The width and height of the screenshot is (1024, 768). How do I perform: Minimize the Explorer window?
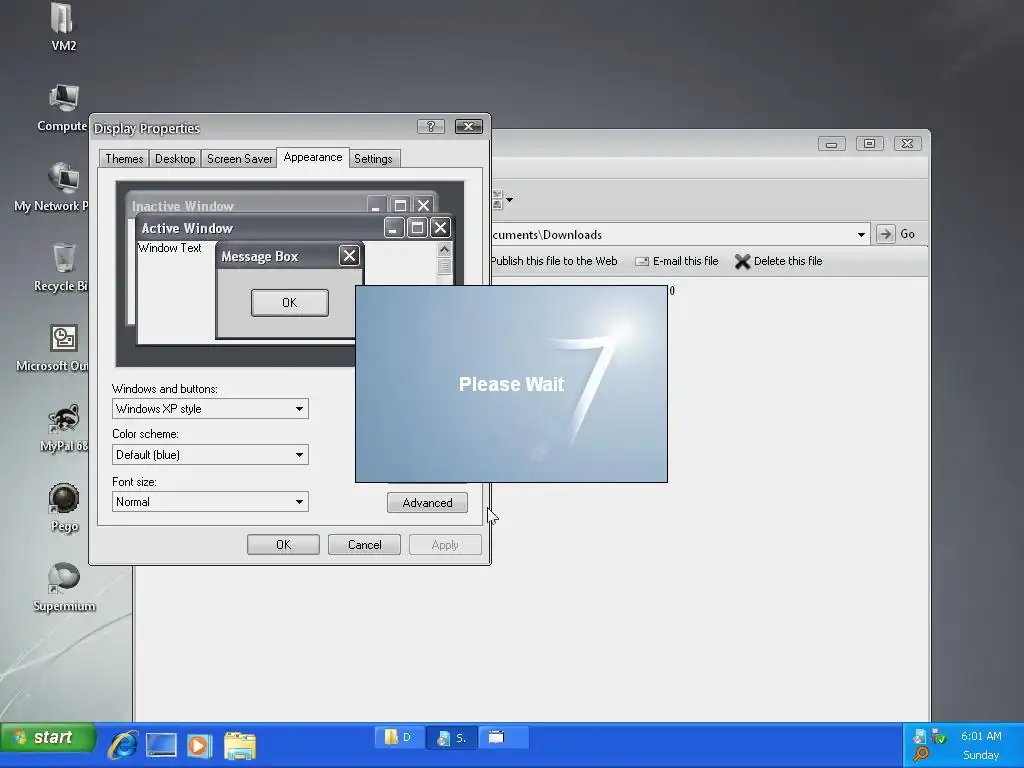(831, 144)
